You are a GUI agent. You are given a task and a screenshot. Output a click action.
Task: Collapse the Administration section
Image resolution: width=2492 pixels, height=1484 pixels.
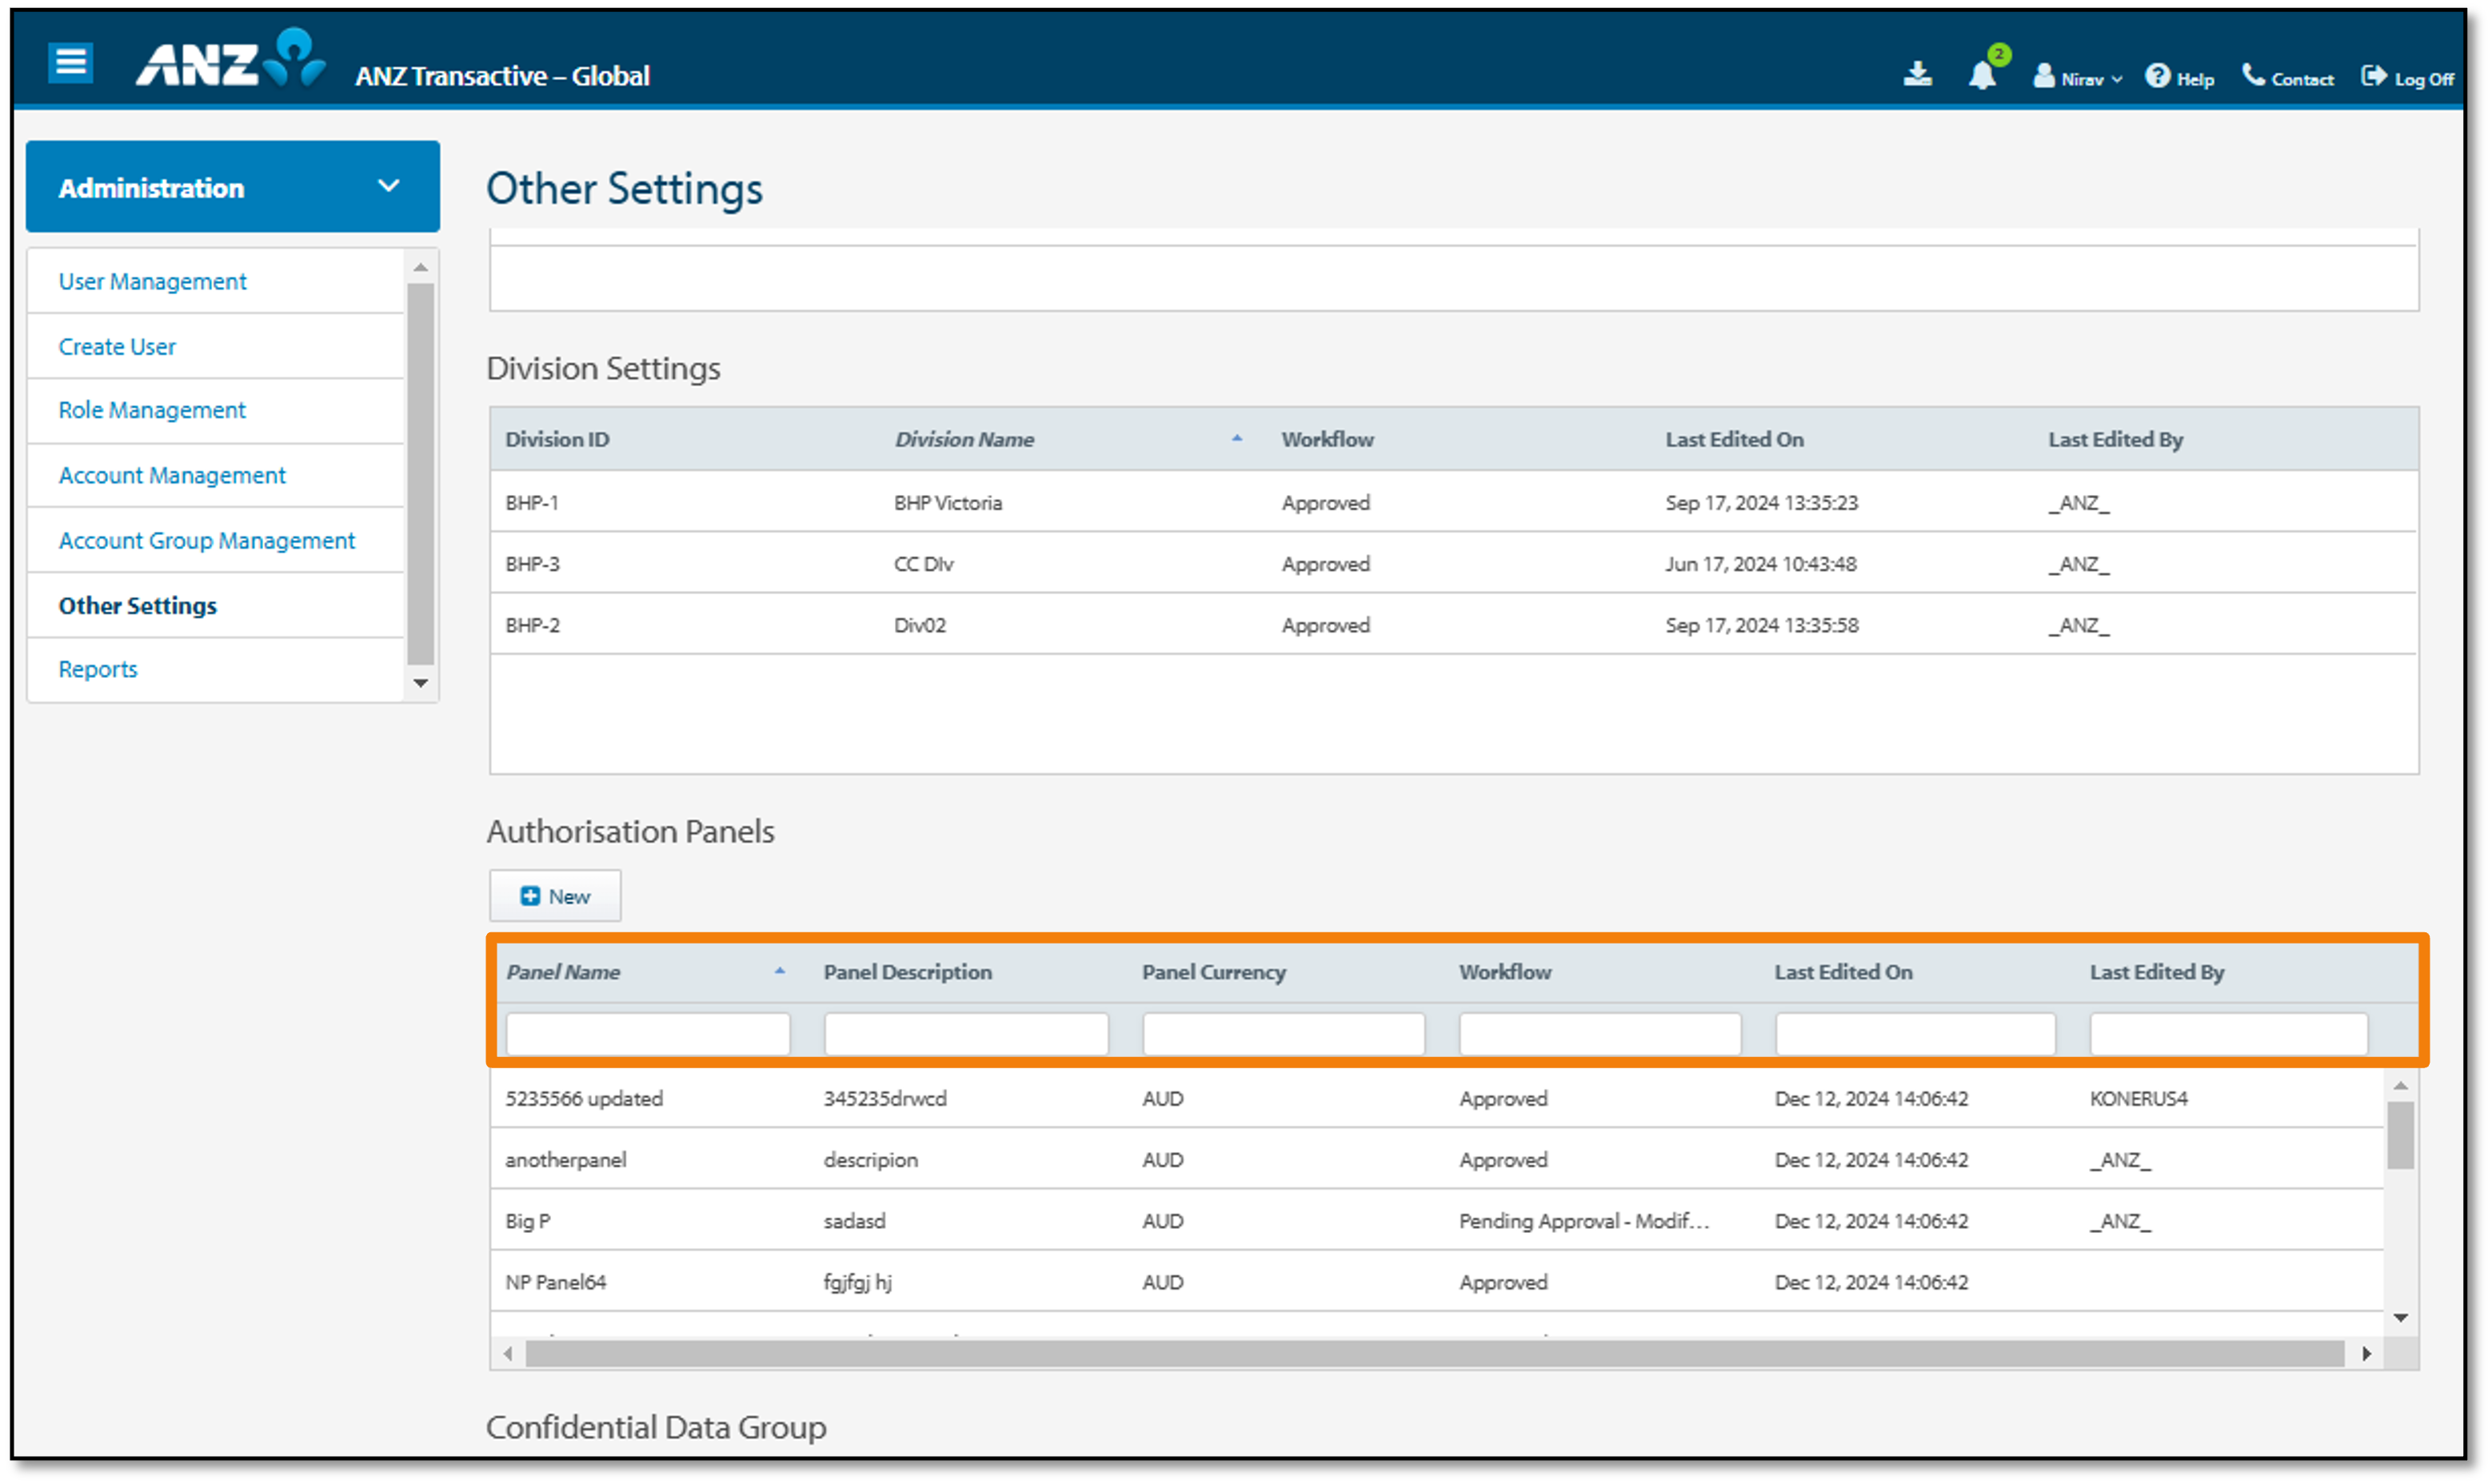[x=389, y=186]
